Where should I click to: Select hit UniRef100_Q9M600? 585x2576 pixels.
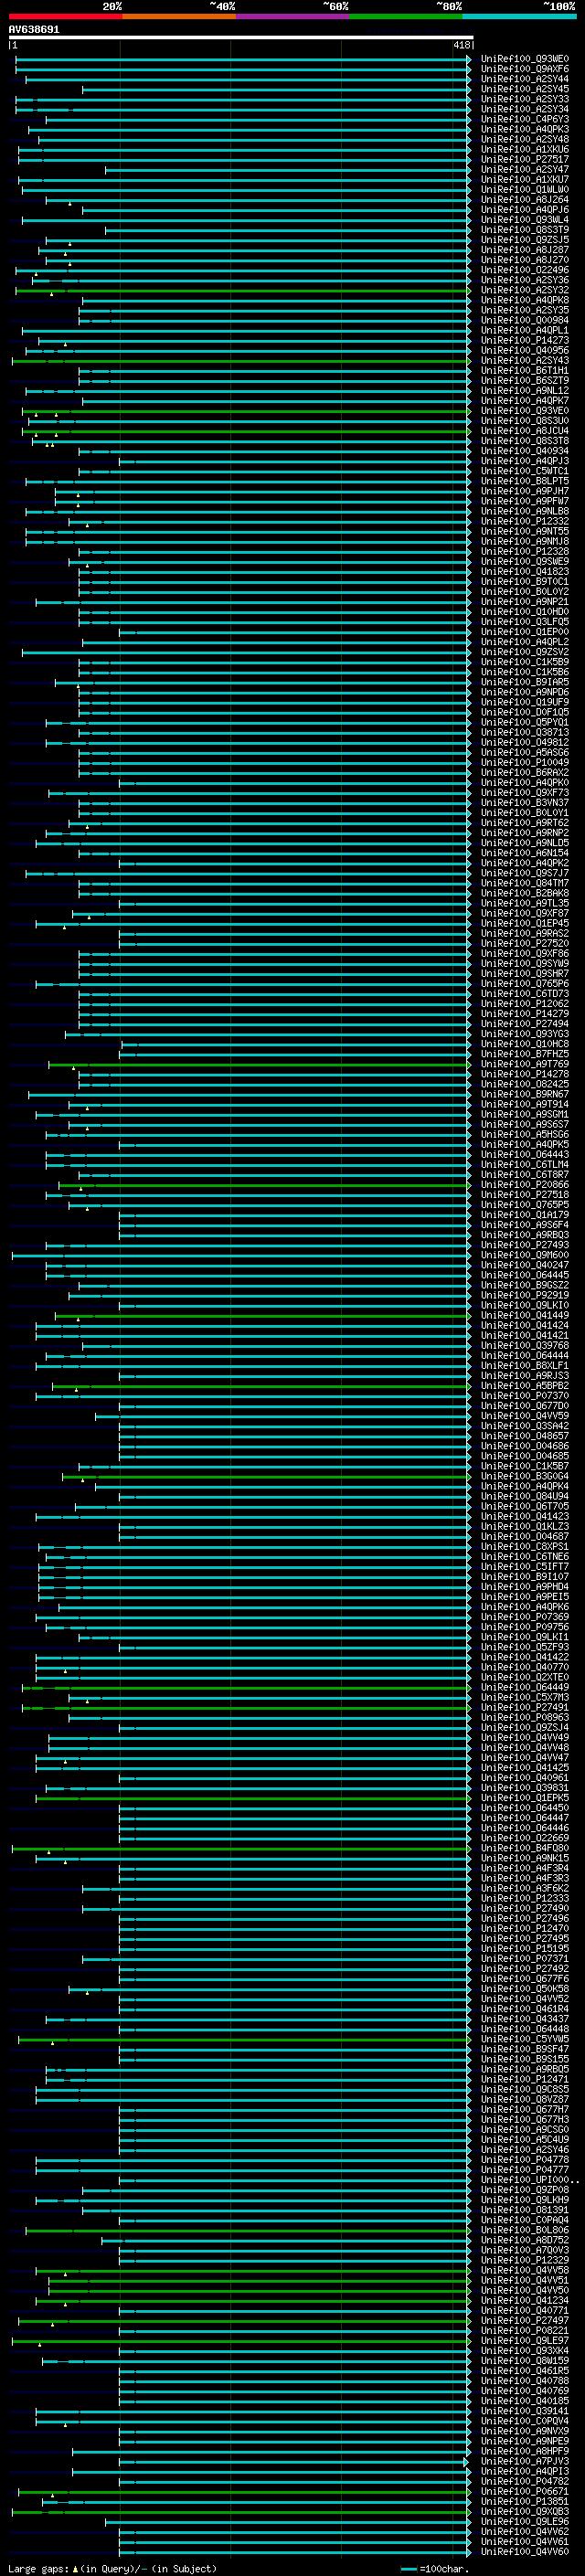525,1255
